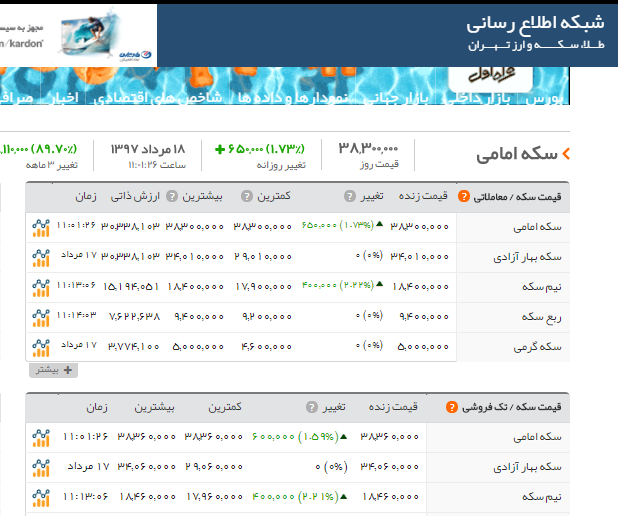
Task: Expand more rows with بیشتر button
Action: [54, 370]
